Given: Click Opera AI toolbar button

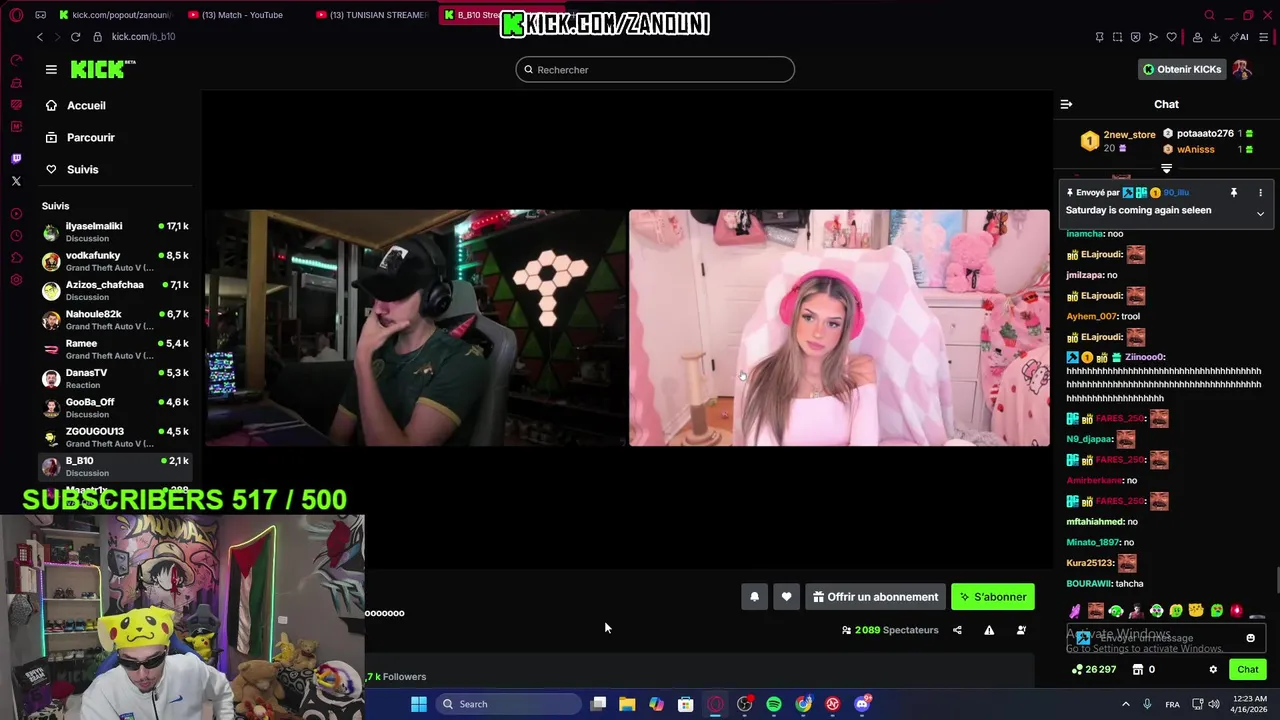Looking at the screenshot, I should [x=1240, y=37].
